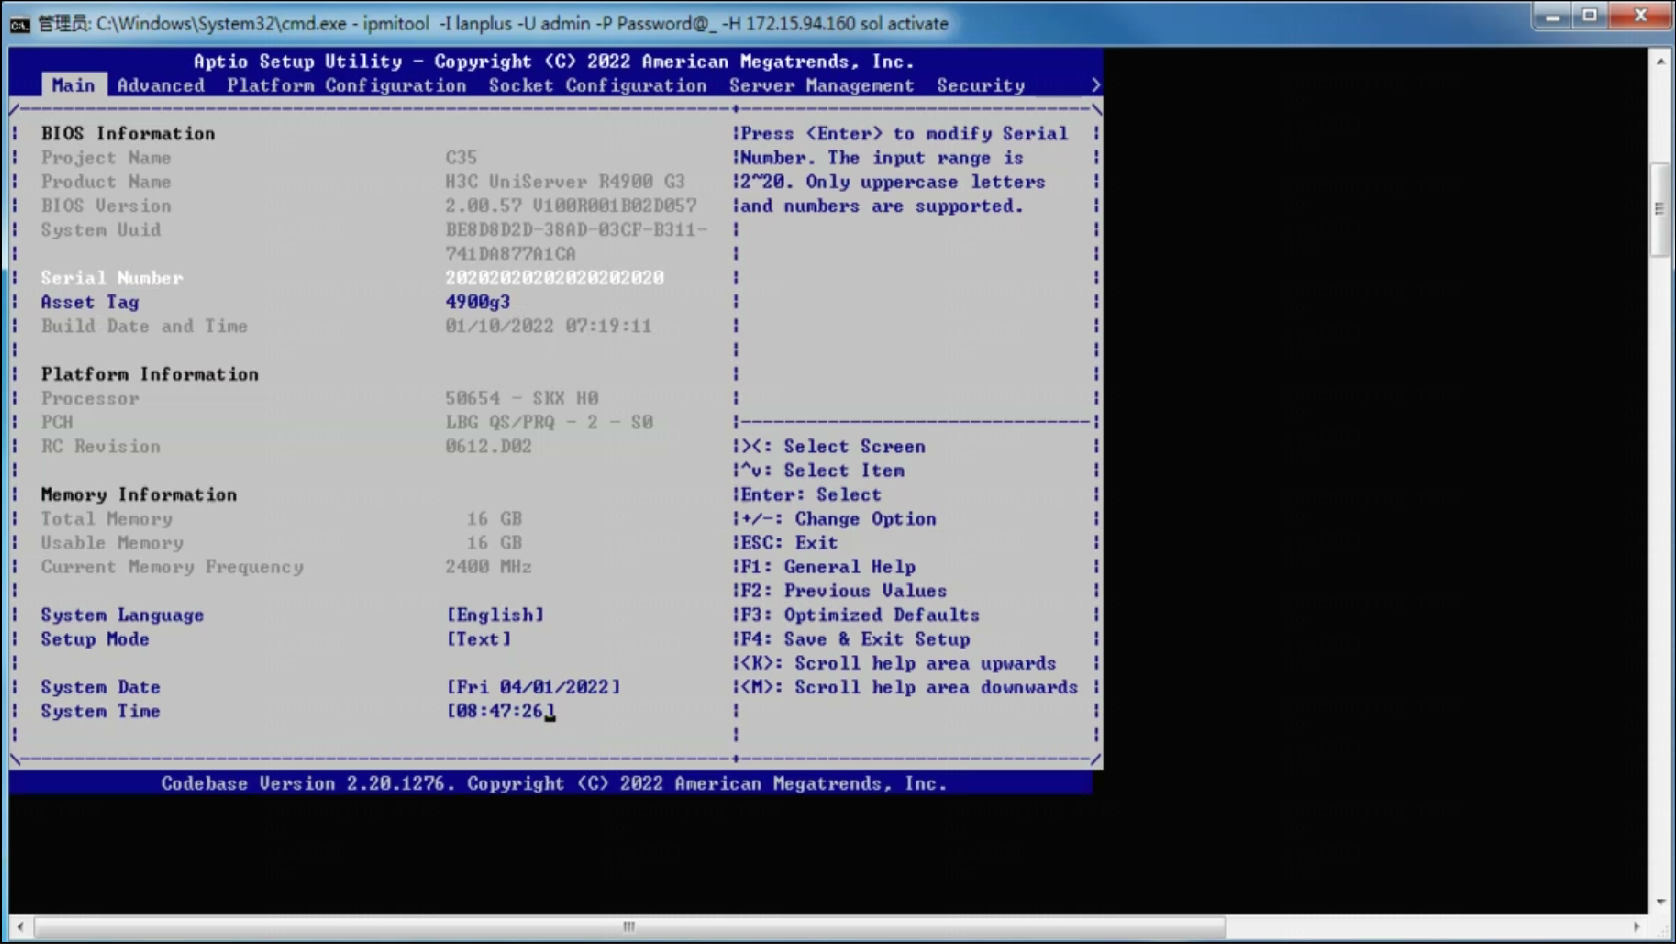The image size is (1676, 944).
Task: Click the right arrow after Security tab
Action: point(1095,86)
